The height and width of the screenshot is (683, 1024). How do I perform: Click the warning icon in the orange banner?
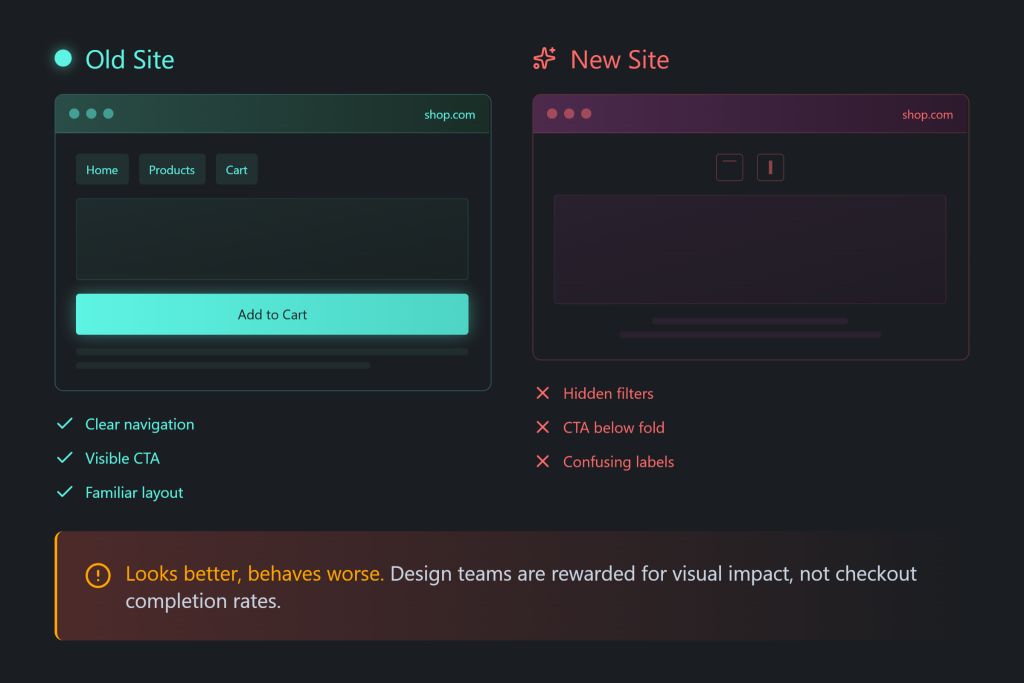98,575
